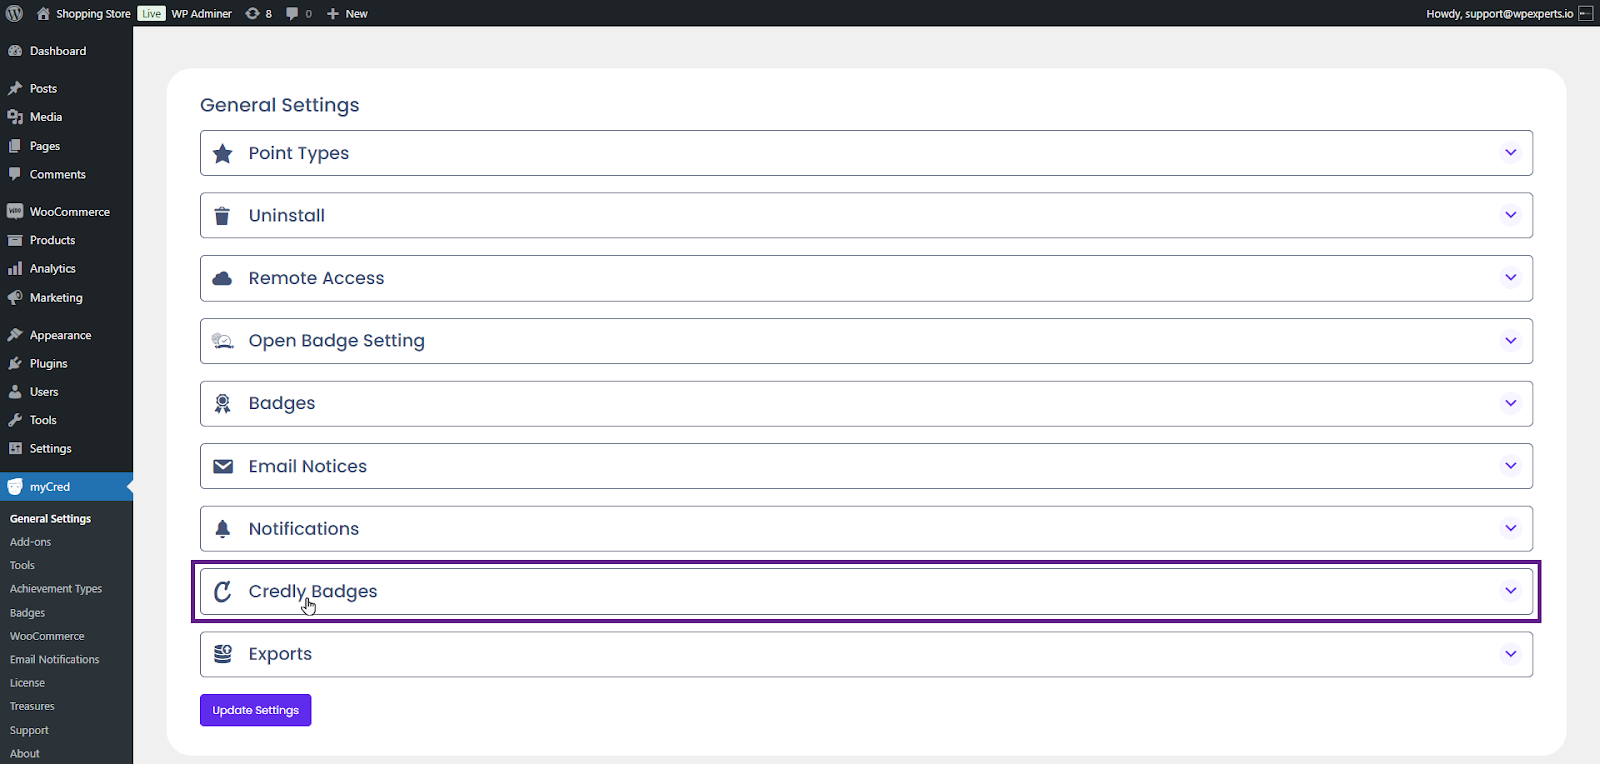The height and width of the screenshot is (764, 1600).
Task: Expand the Exports section chevron
Action: coord(1510,654)
